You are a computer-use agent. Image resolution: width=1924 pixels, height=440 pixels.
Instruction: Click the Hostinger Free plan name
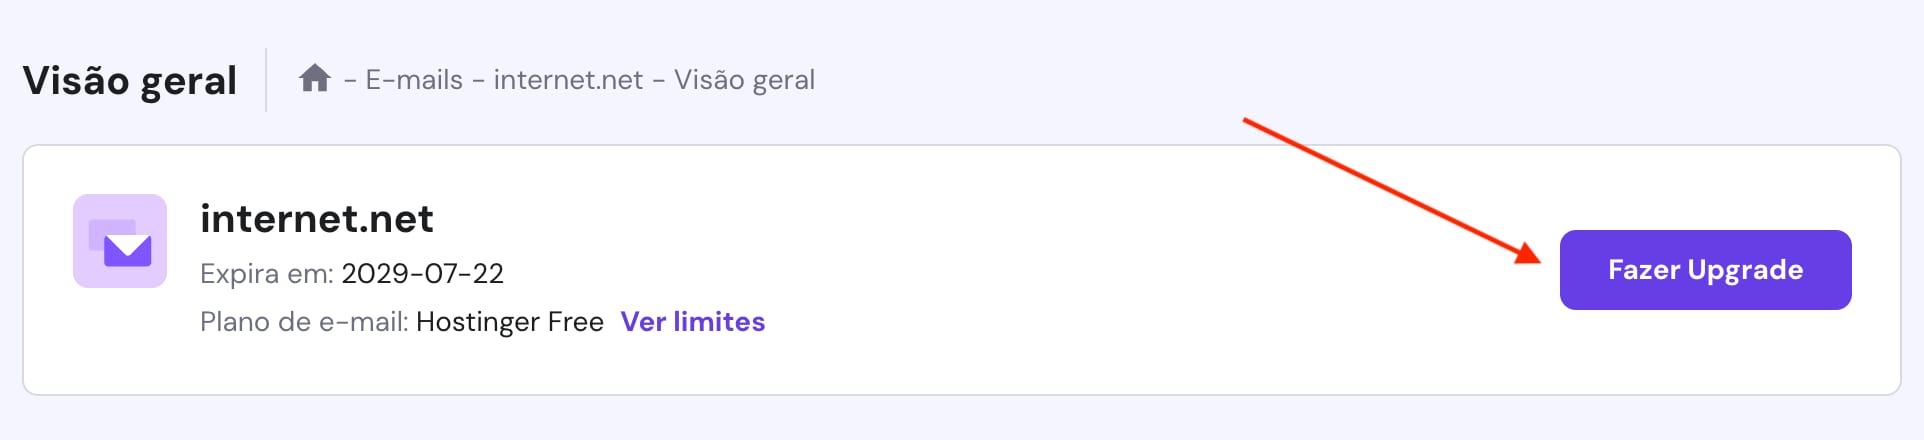510,322
